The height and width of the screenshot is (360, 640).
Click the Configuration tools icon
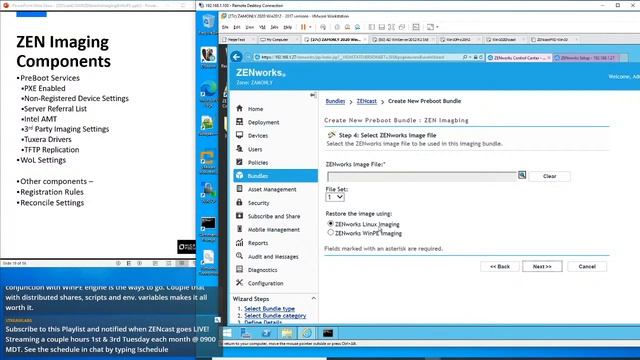point(240,282)
